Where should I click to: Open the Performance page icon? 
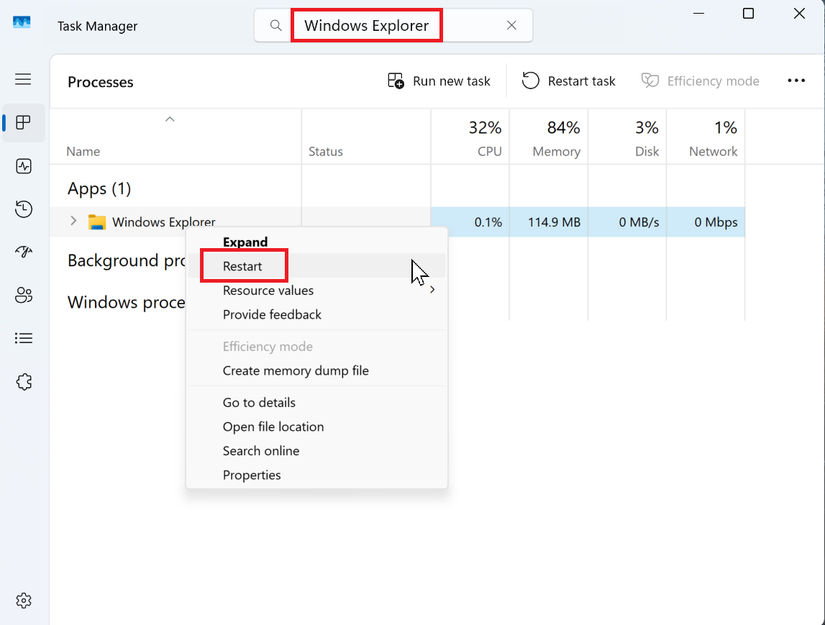23,166
